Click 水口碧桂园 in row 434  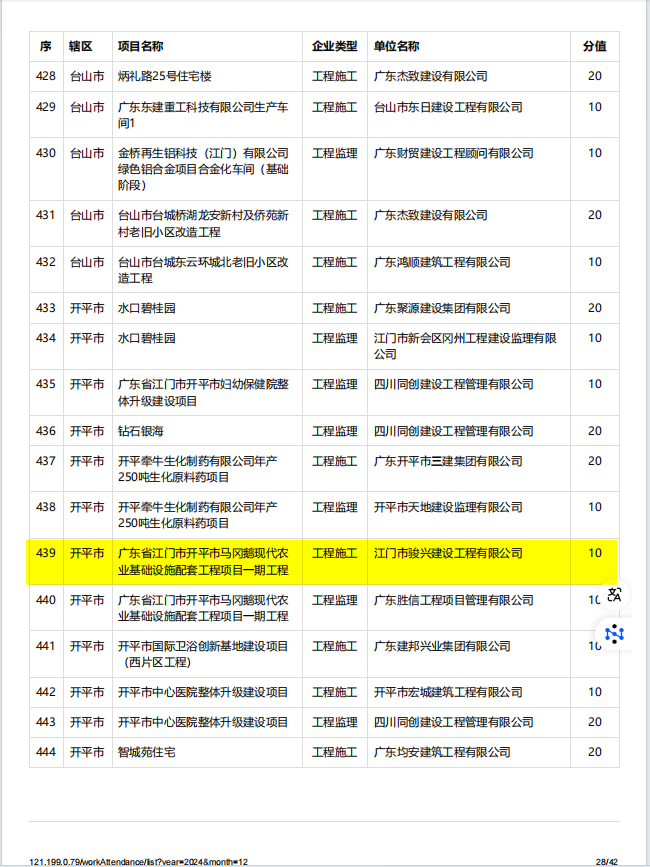coord(146,338)
